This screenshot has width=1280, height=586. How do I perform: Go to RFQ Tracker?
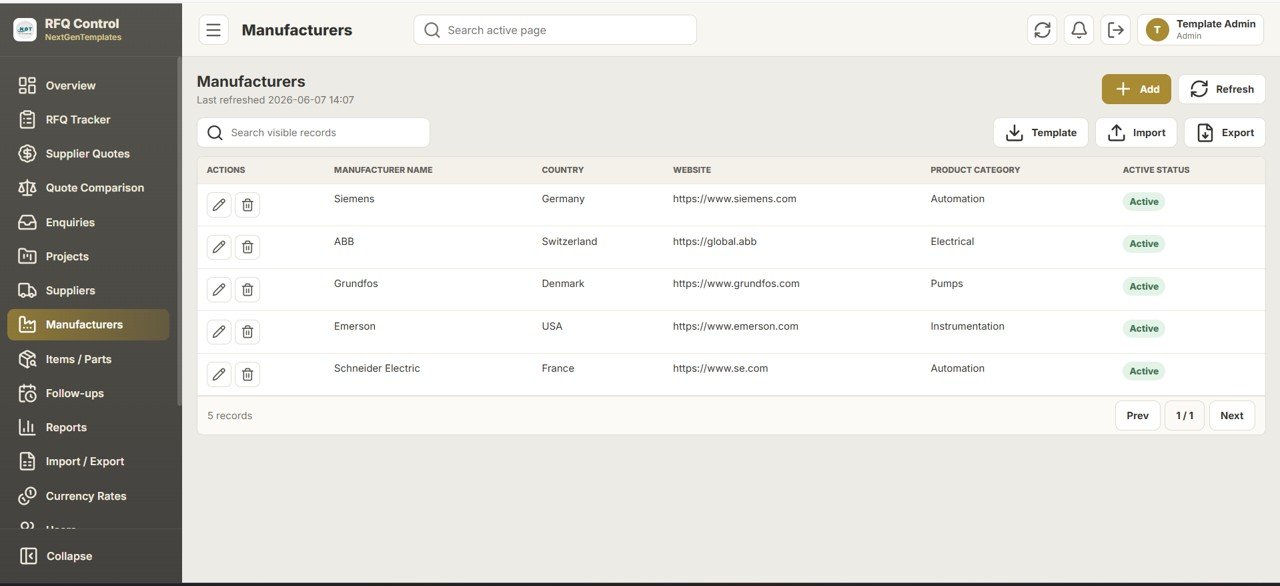click(x=88, y=120)
